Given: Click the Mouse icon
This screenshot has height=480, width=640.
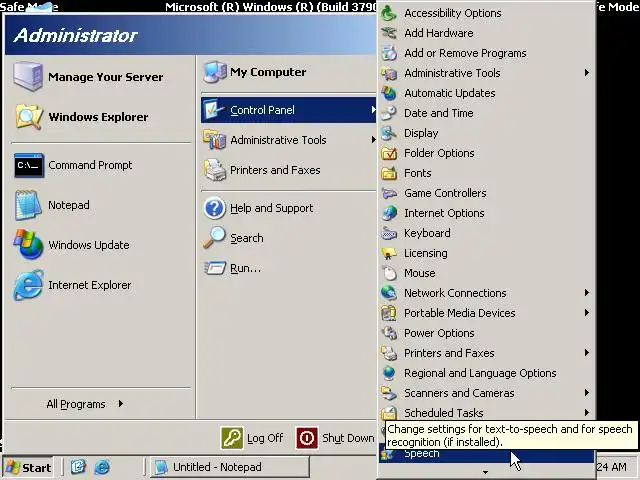Looking at the screenshot, I should point(389,273).
